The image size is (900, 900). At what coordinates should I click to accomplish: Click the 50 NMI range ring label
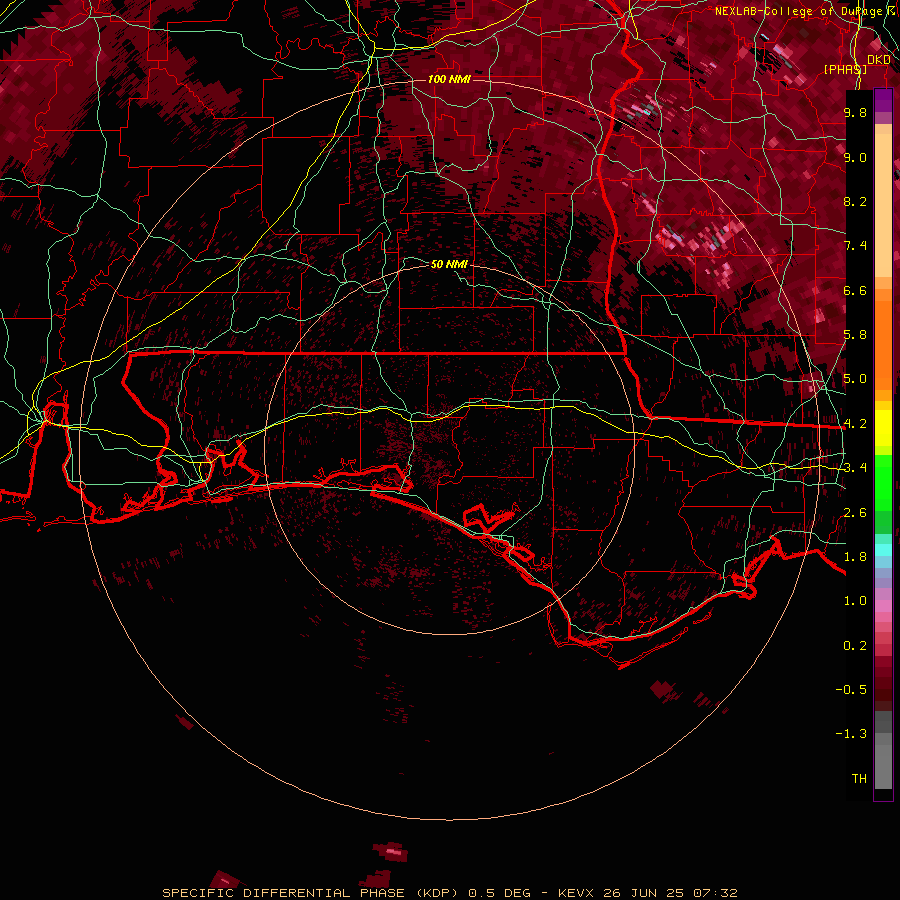coord(449,264)
